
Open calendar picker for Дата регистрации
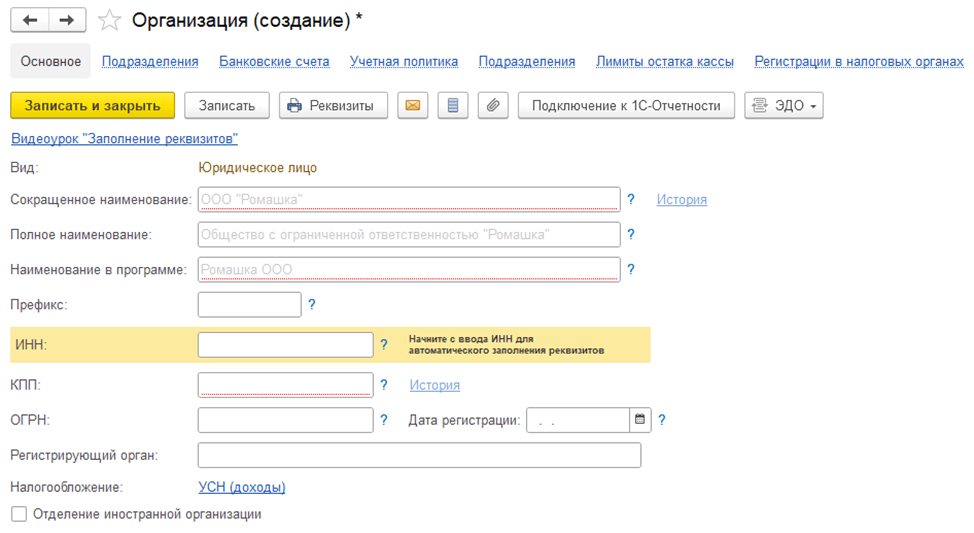pyautogui.click(x=640, y=420)
